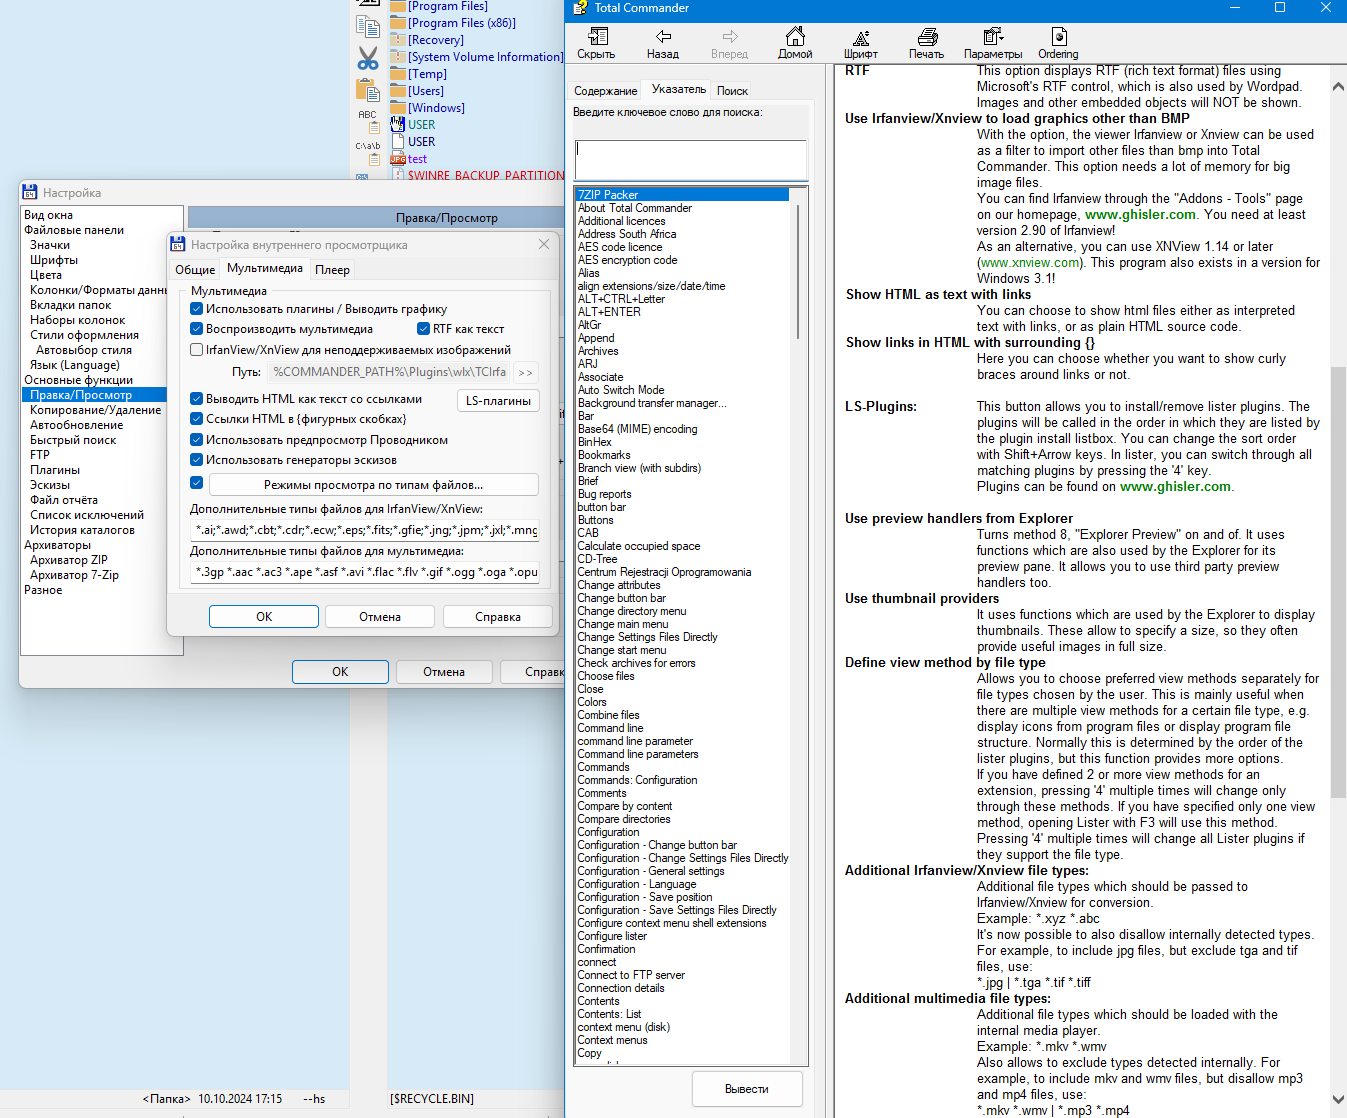Print the help topic with Печать icon
The height and width of the screenshot is (1118, 1347).
pyautogui.click(x=927, y=37)
